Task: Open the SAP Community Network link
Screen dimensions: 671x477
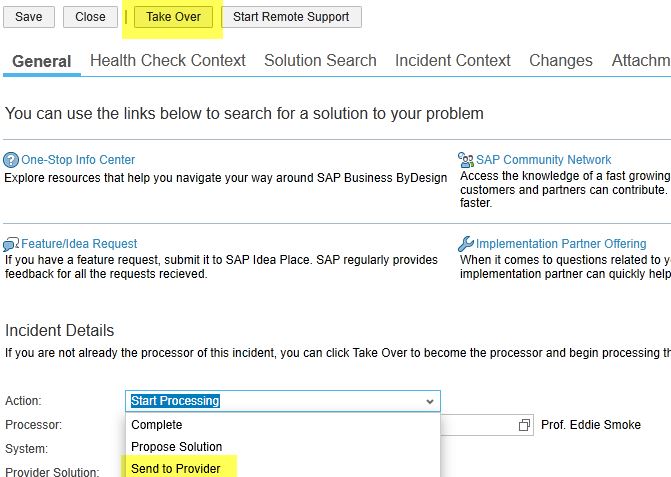Action: click(x=543, y=160)
